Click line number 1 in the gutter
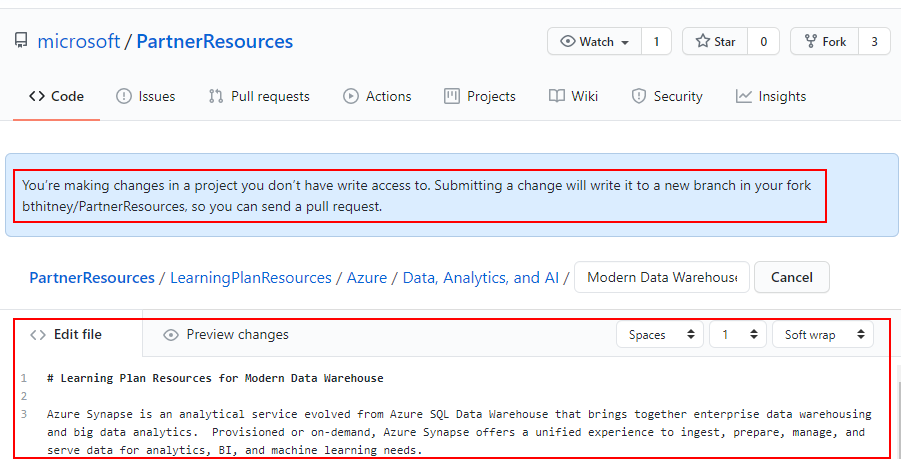This screenshot has height=459, width=901. tap(24, 378)
